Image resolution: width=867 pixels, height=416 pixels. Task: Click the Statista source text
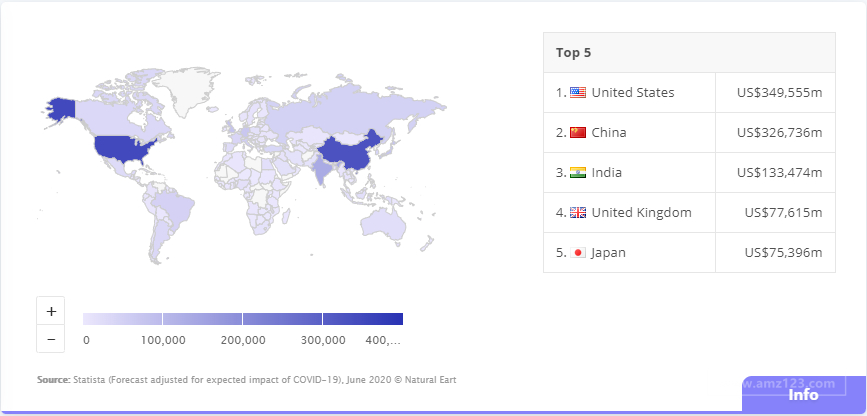tap(246, 381)
